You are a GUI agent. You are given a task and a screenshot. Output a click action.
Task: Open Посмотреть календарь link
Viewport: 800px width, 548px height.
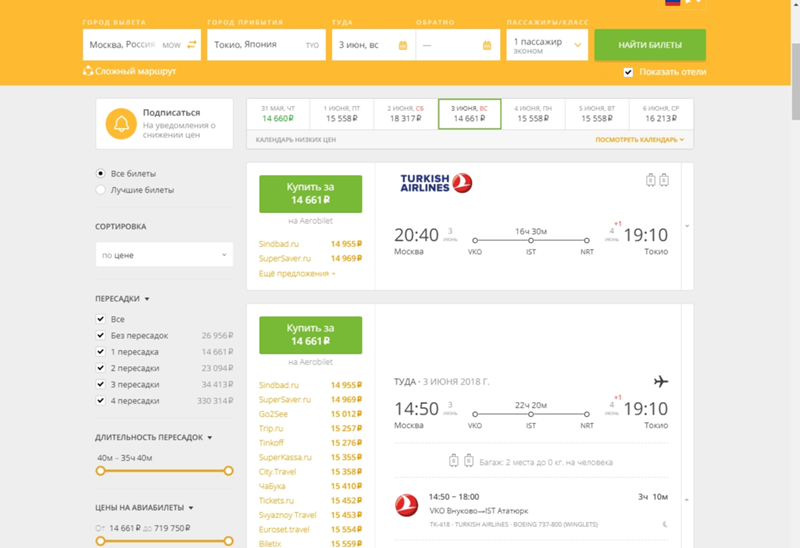pos(640,140)
